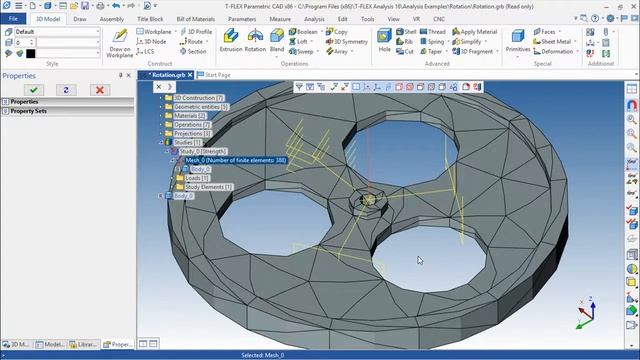The height and width of the screenshot is (360, 640).
Task: Click Draw on Workplane
Action: (120, 43)
